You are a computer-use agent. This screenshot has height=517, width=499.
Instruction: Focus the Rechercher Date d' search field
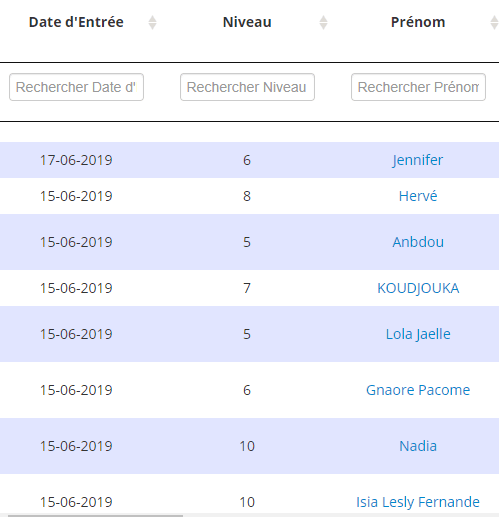(76, 87)
